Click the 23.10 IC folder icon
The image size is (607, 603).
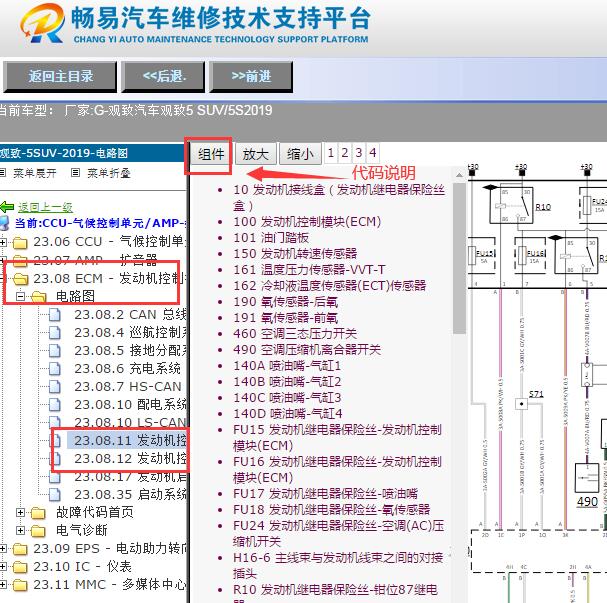tap(20, 567)
